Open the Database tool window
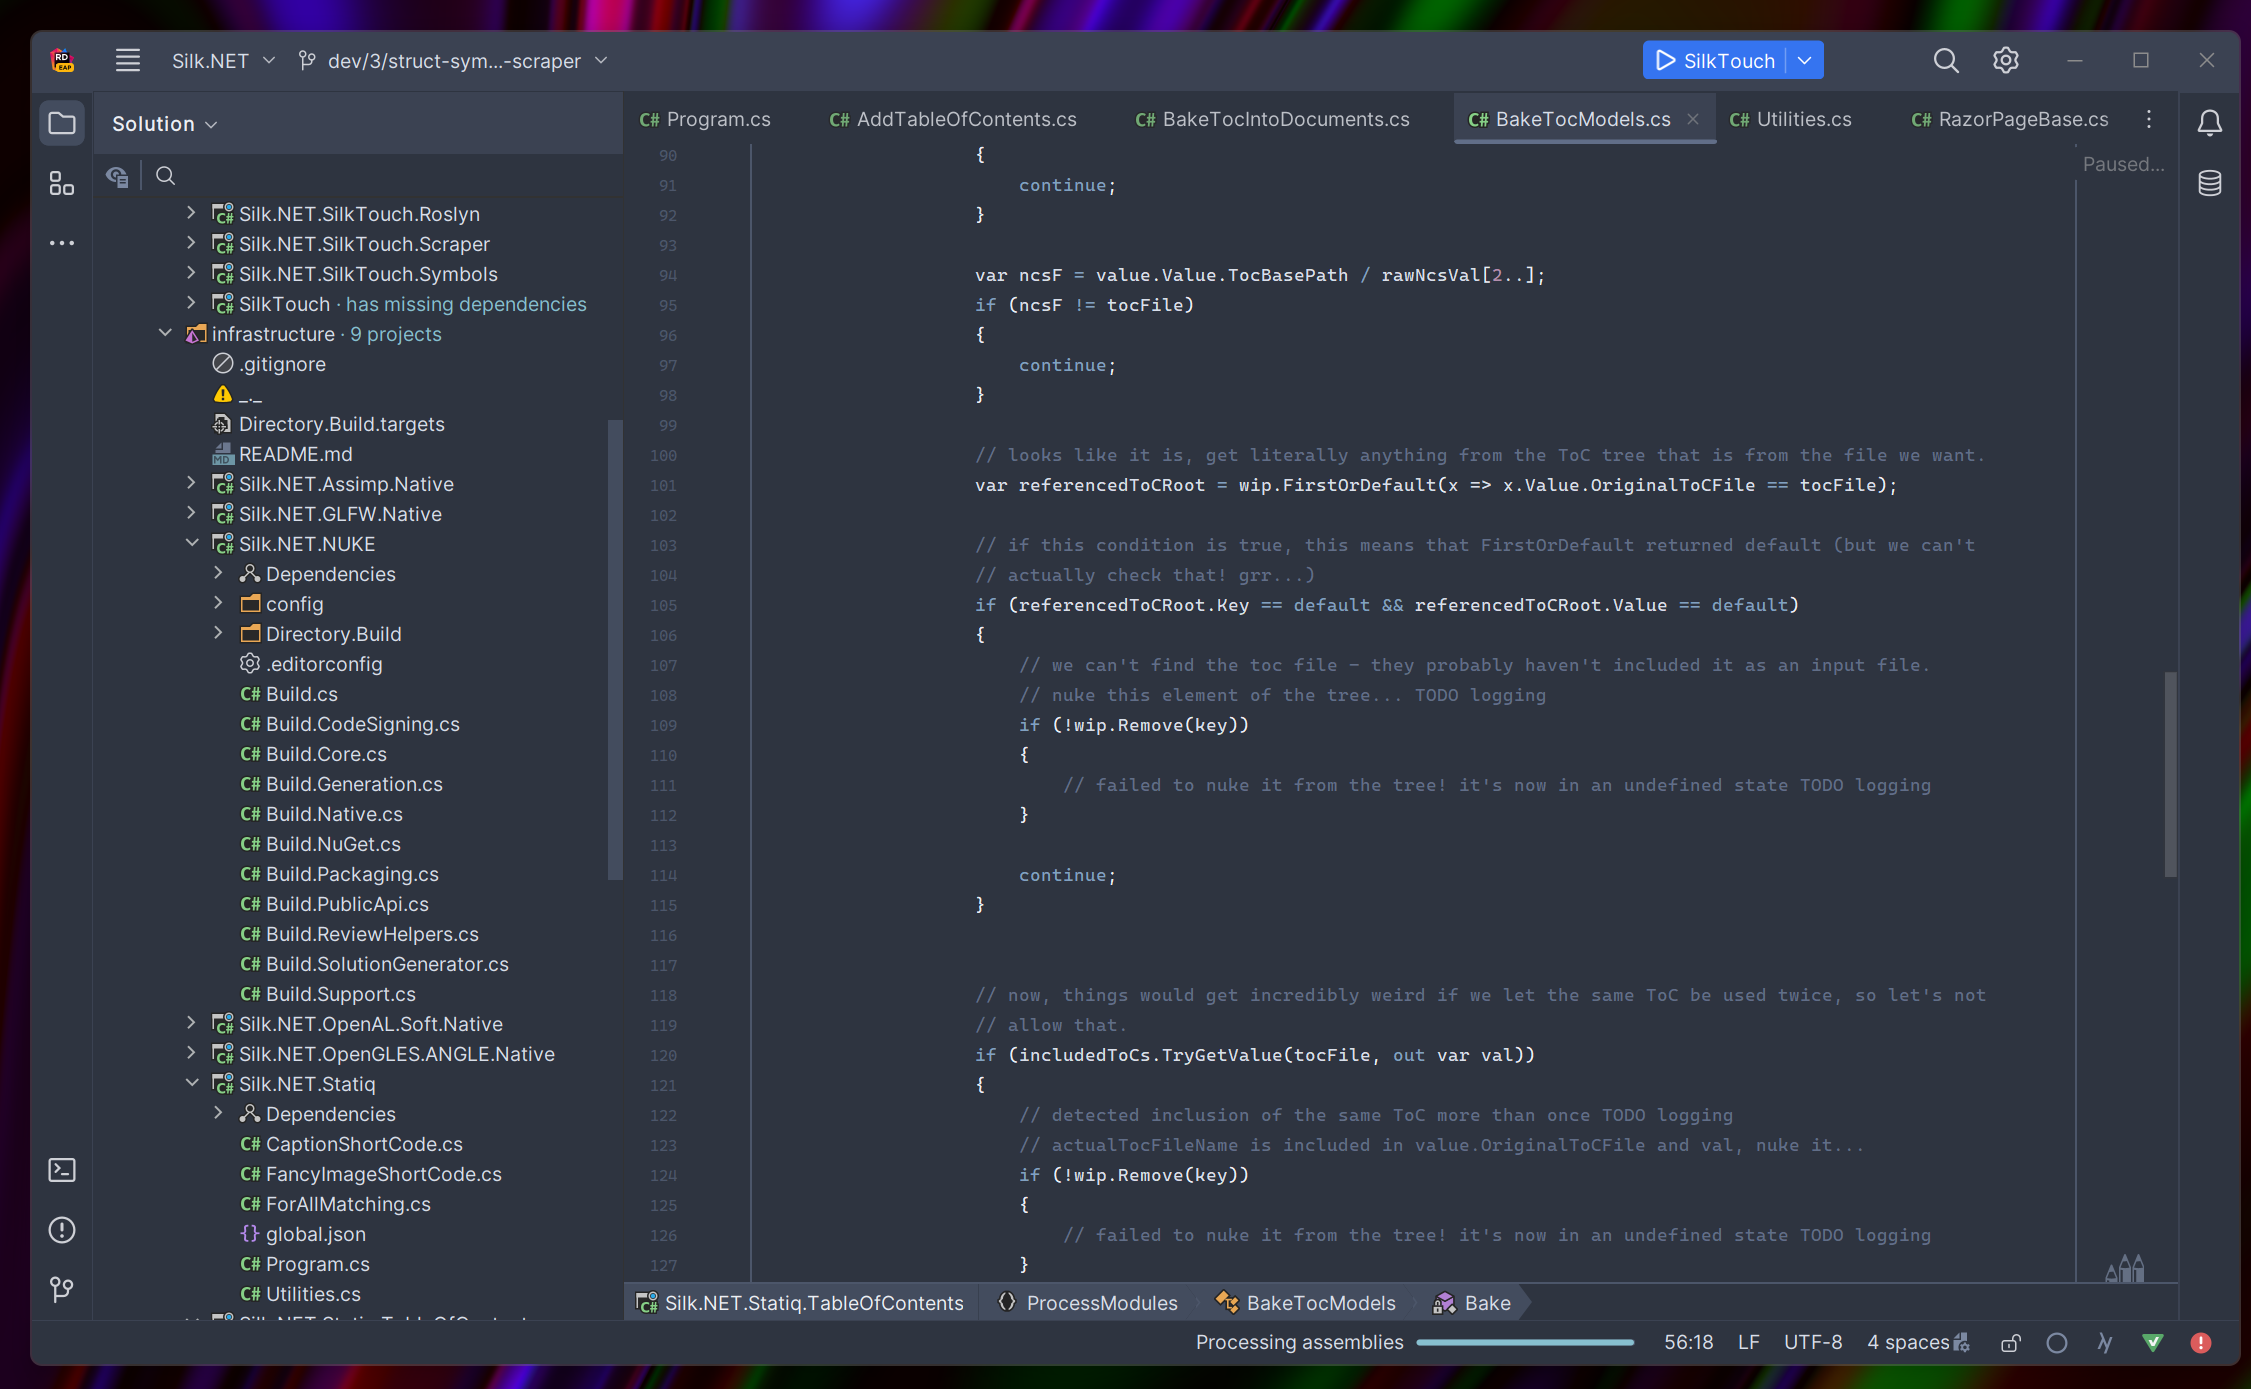This screenshot has width=2251, height=1389. click(x=2209, y=182)
